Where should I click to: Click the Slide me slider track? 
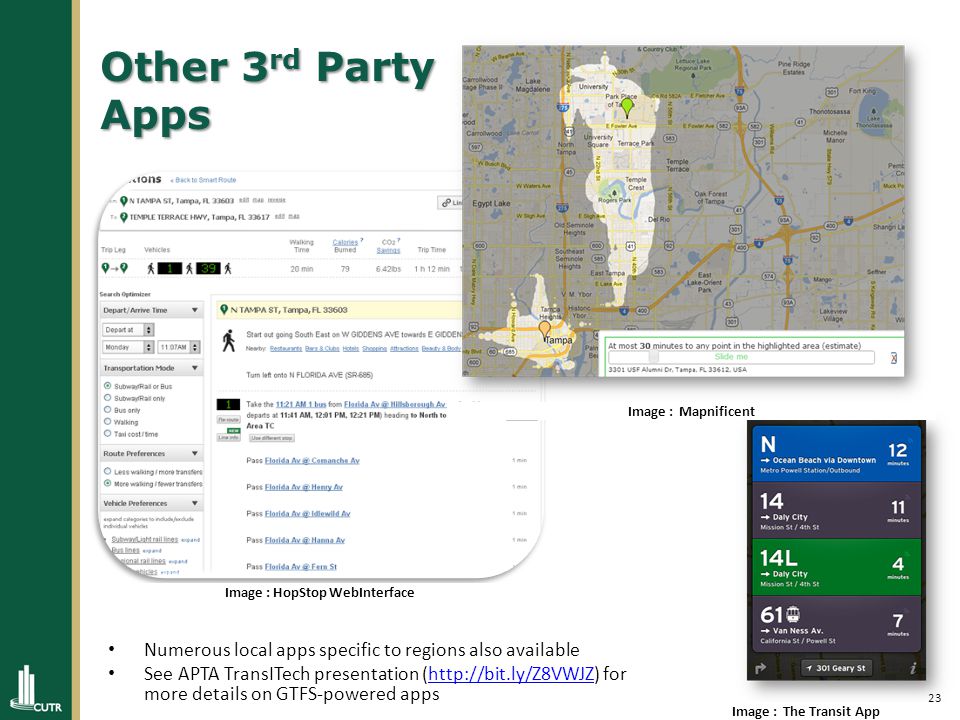pyautogui.click(x=741, y=357)
